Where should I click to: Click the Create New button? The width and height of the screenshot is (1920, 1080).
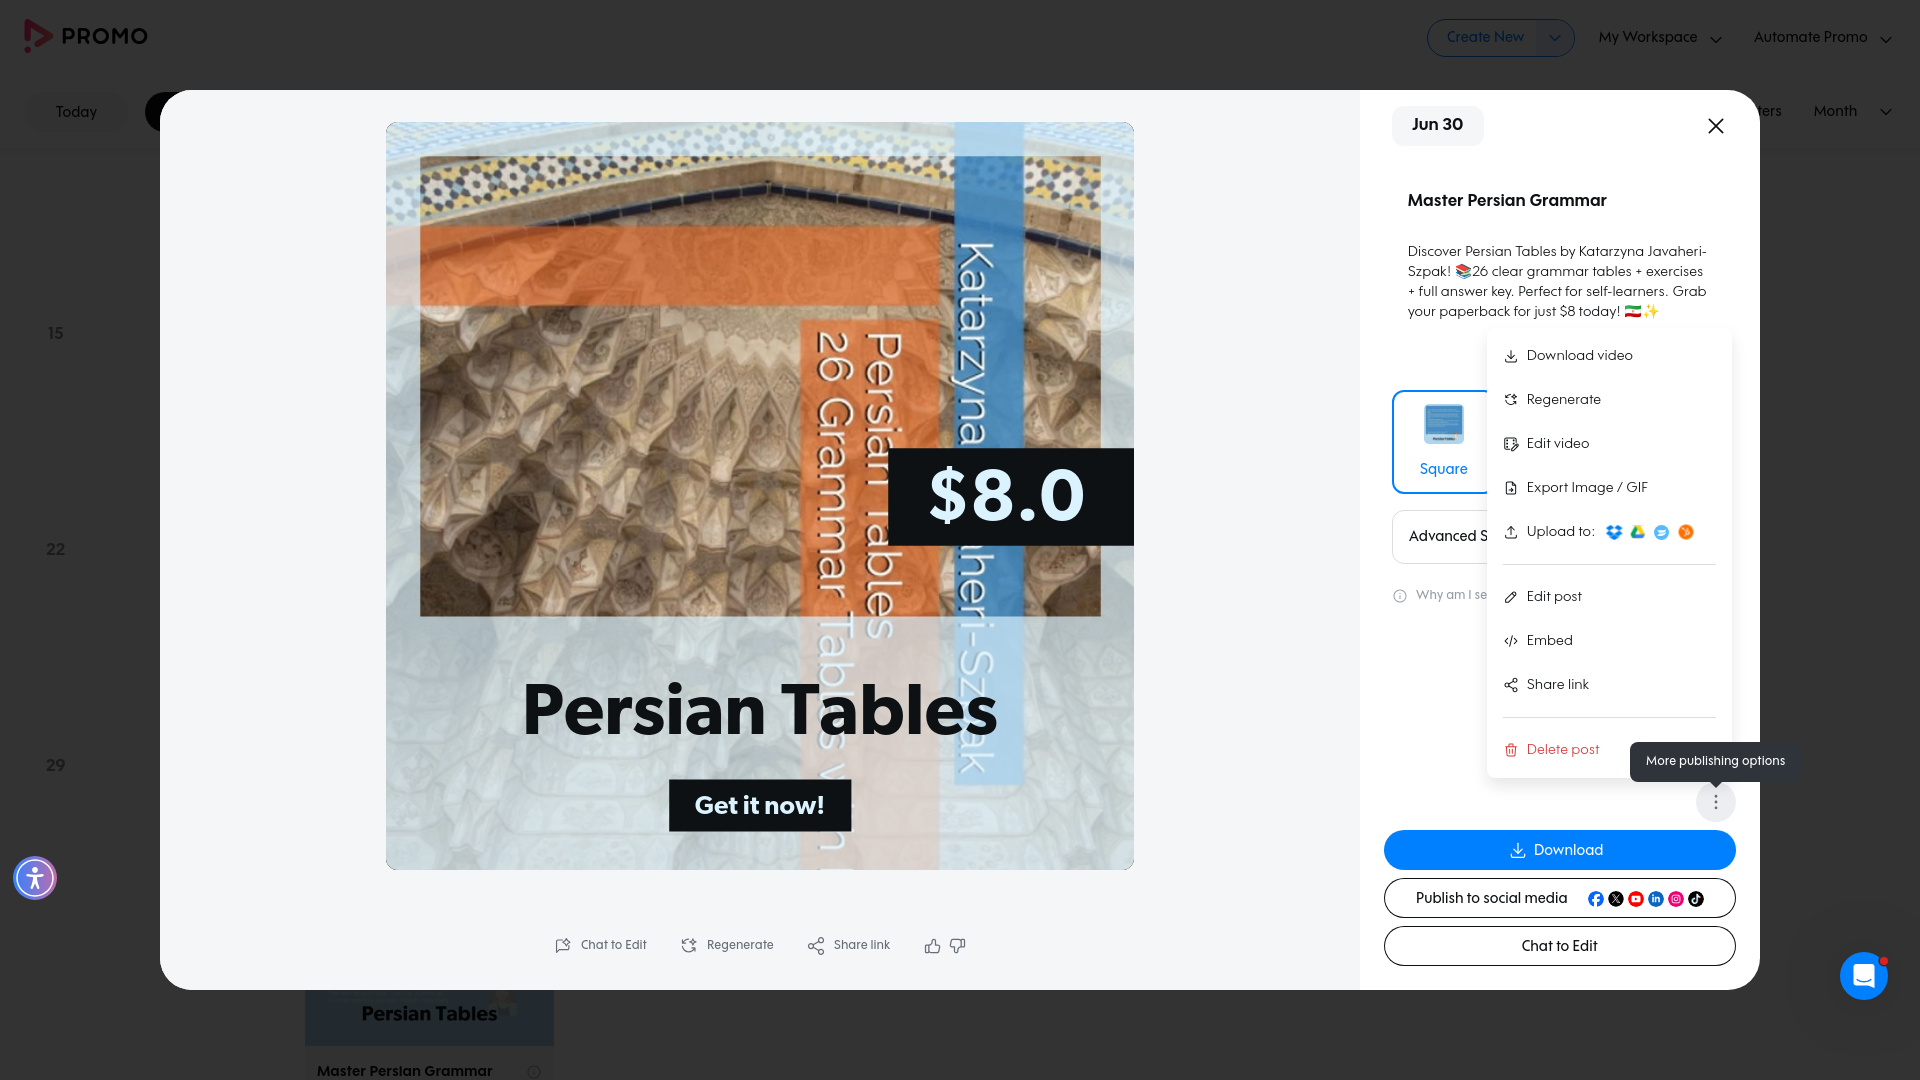tap(1484, 37)
